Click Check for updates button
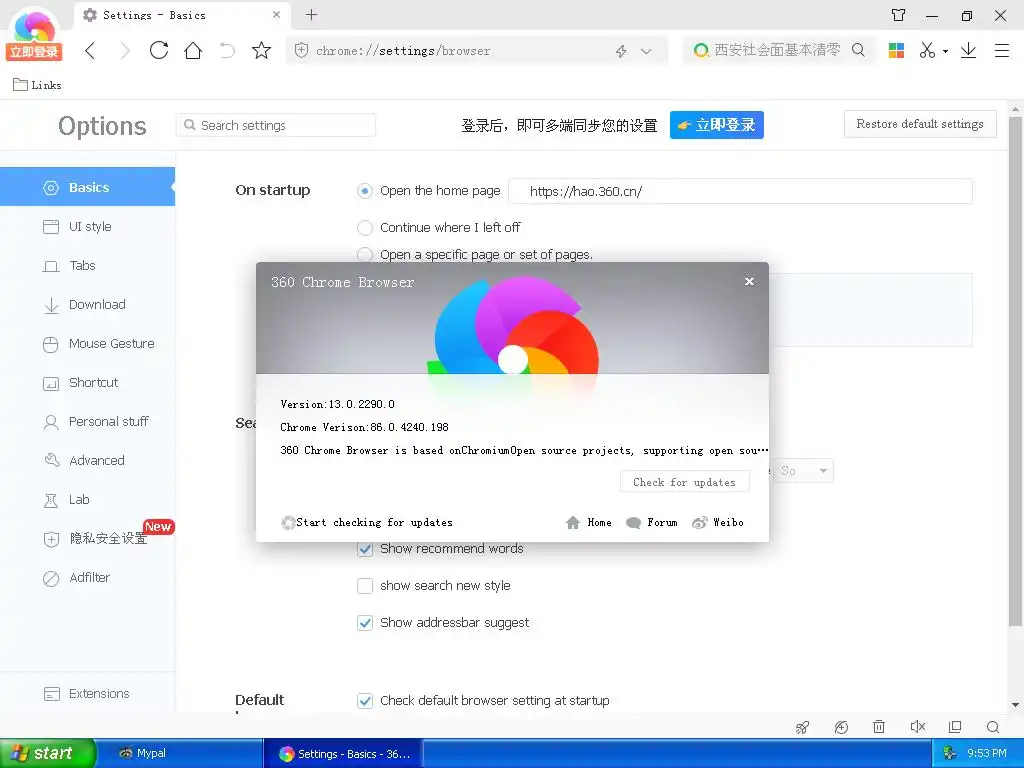This screenshot has width=1024, height=768. [684, 482]
